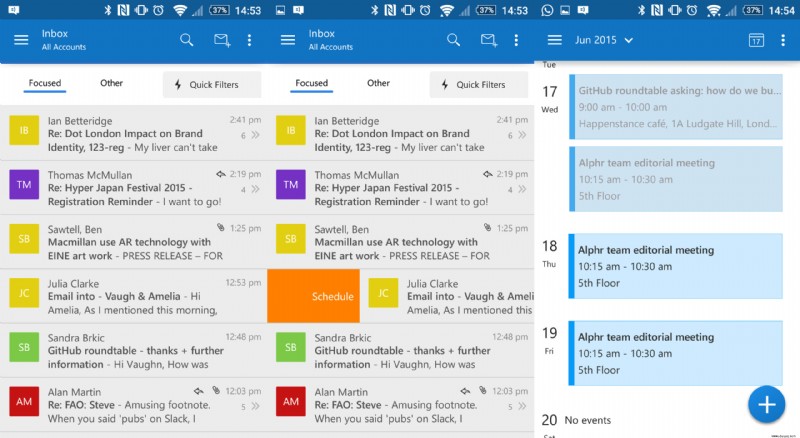Viewport: 800px width, 438px height.
Task: Select date 18 Thu in calendar agenda
Action: [x=549, y=253]
